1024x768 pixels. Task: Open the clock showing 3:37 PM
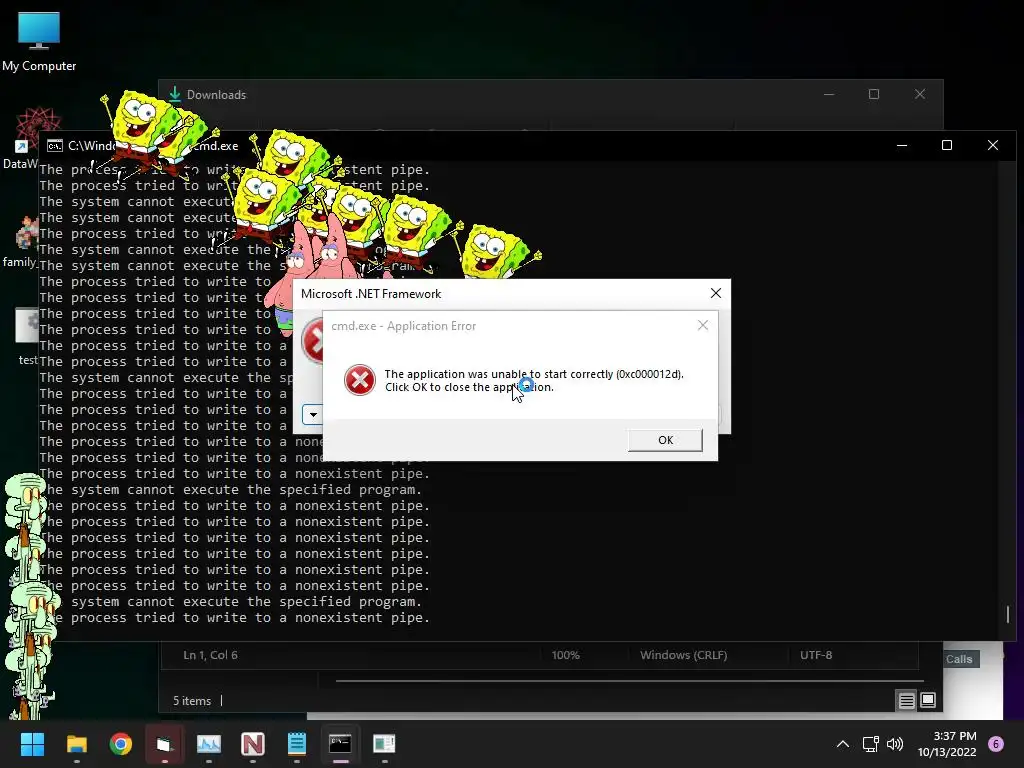(x=947, y=744)
